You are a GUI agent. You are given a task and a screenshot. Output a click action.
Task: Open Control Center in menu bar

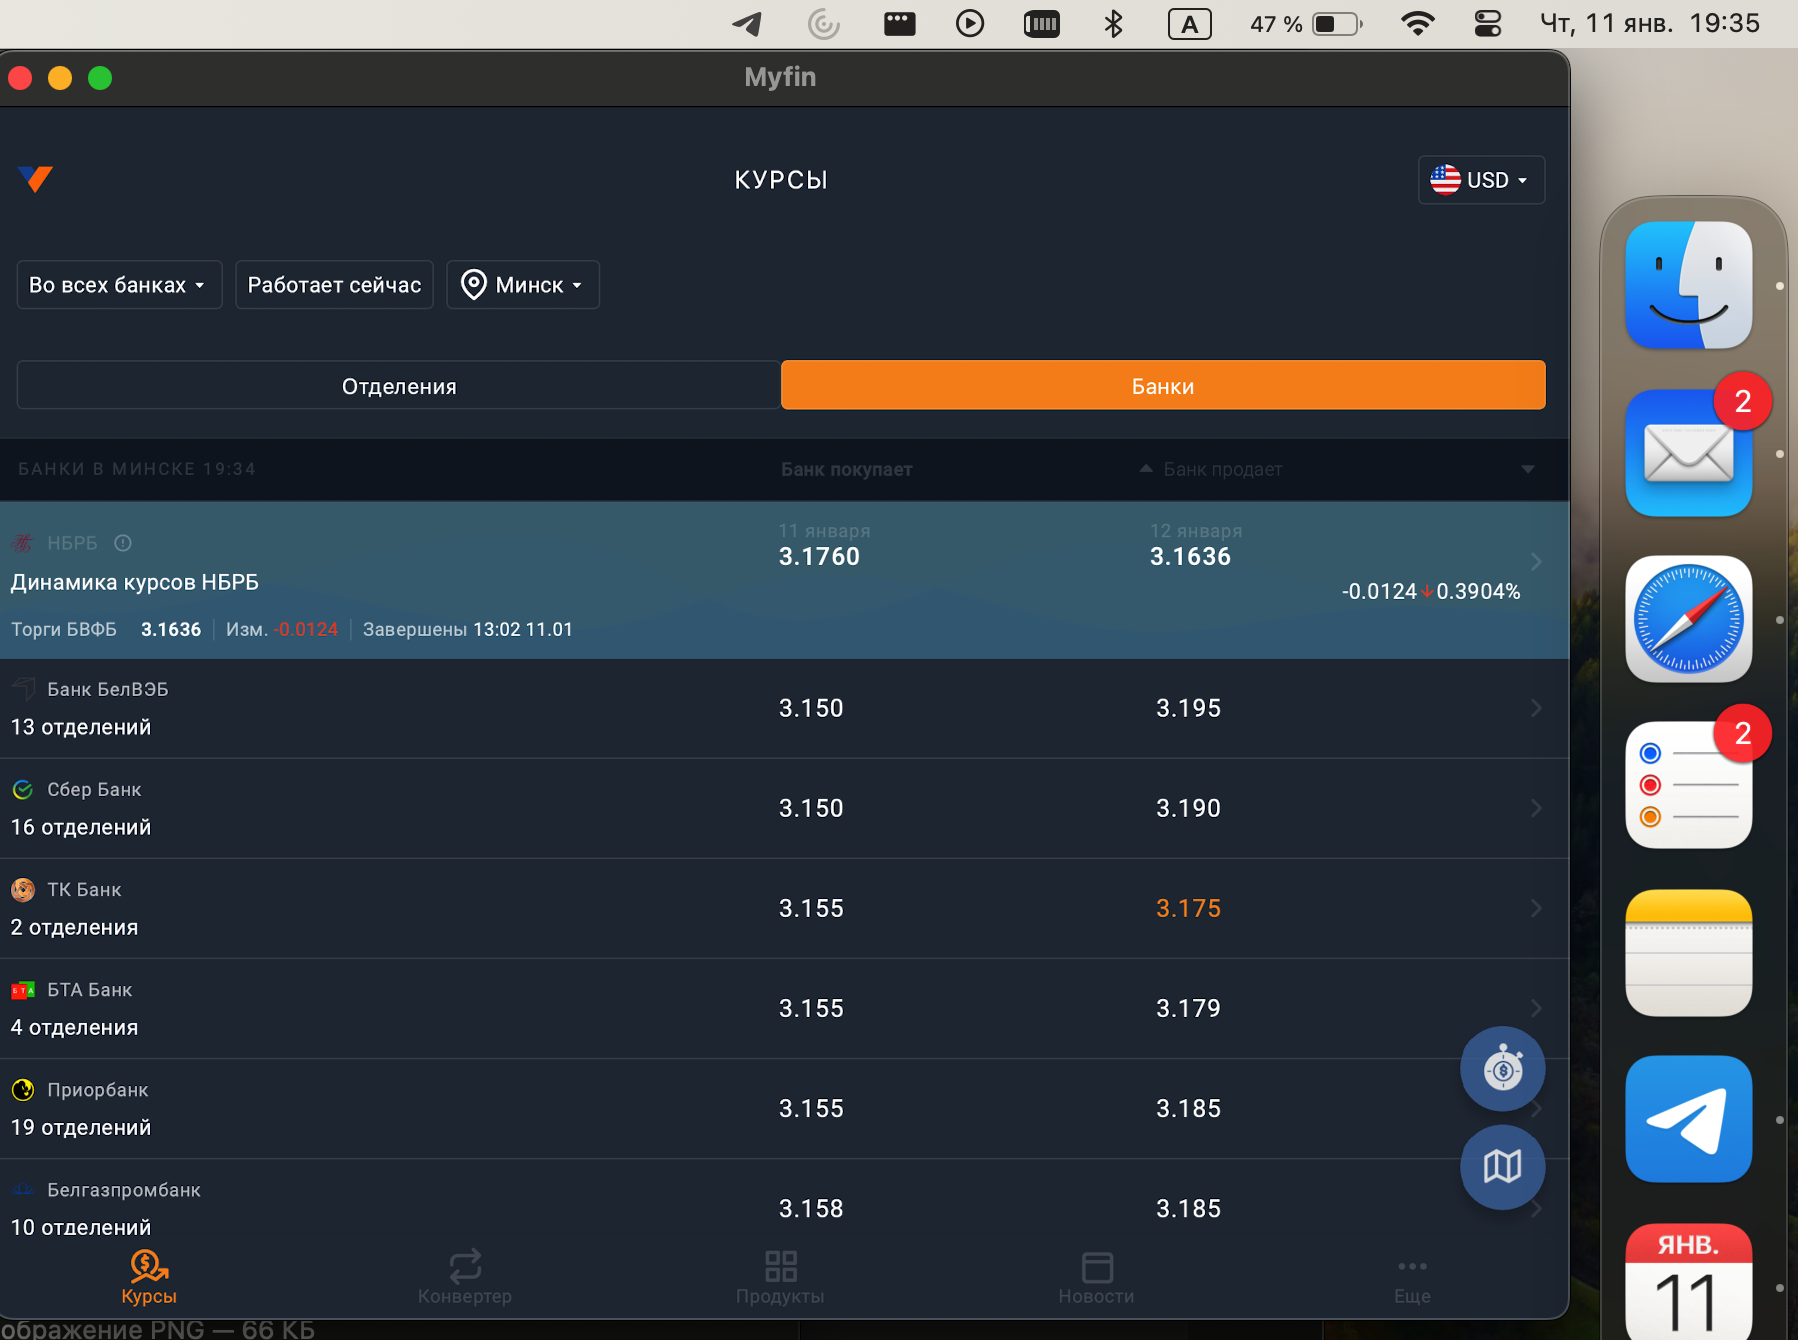coord(1488,23)
